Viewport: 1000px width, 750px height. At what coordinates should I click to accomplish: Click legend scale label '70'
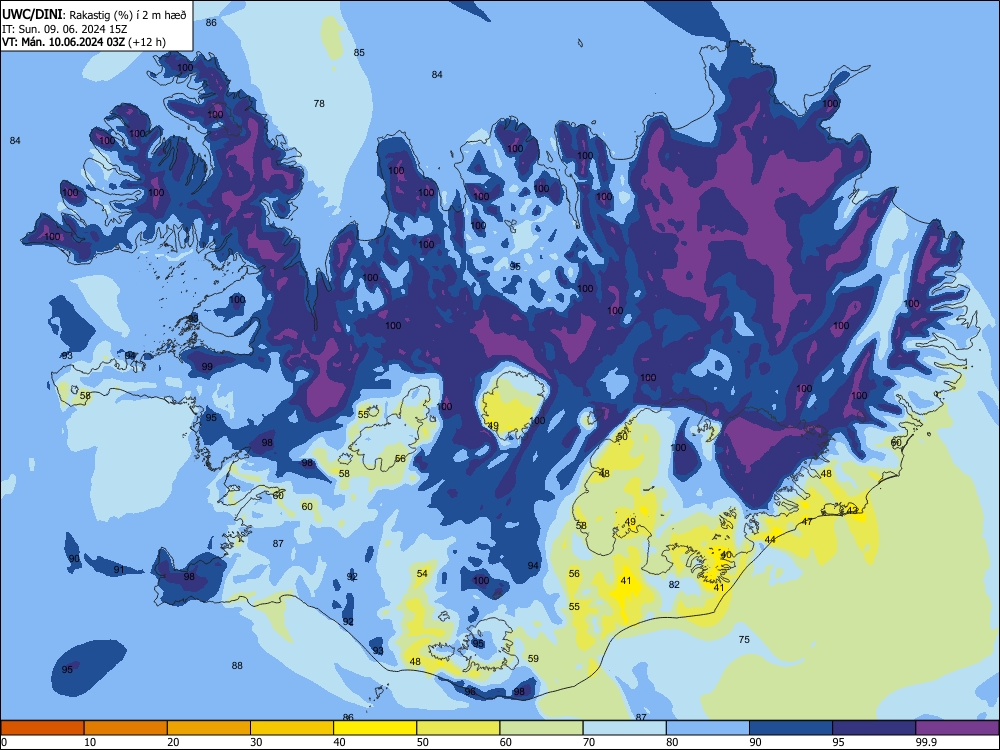589,742
